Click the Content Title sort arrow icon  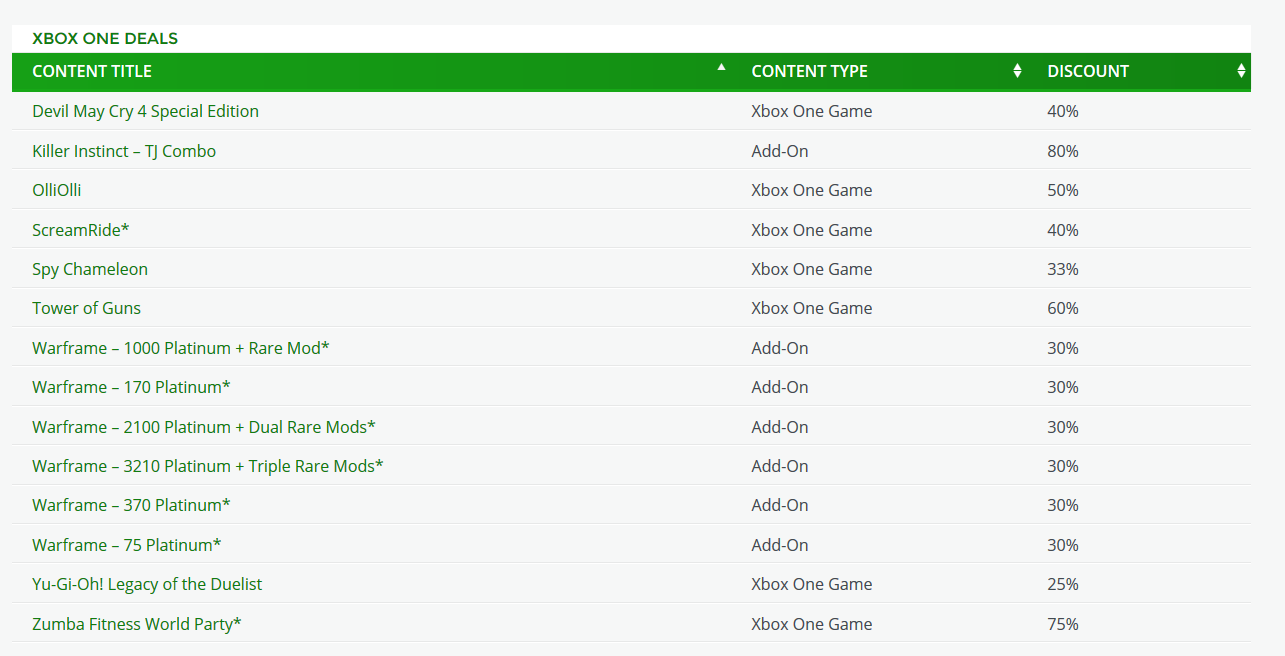click(721, 68)
